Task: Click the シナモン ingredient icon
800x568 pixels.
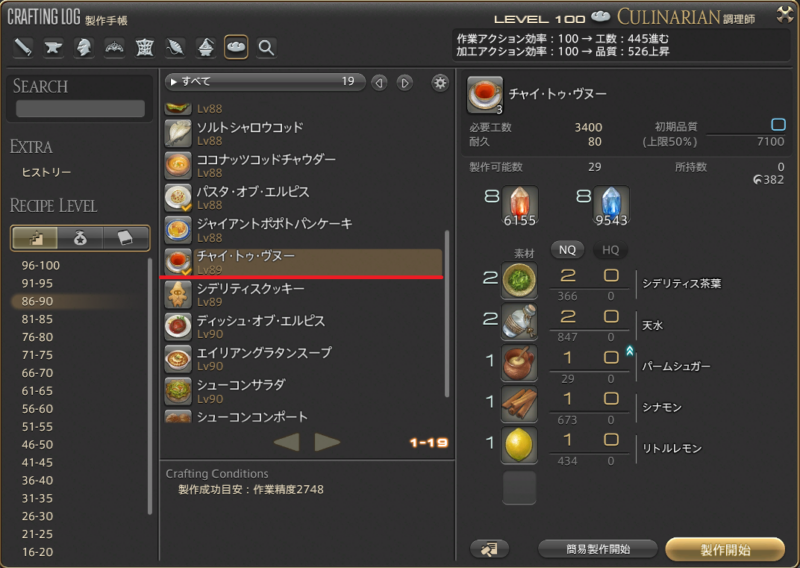Action: click(x=519, y=403)
